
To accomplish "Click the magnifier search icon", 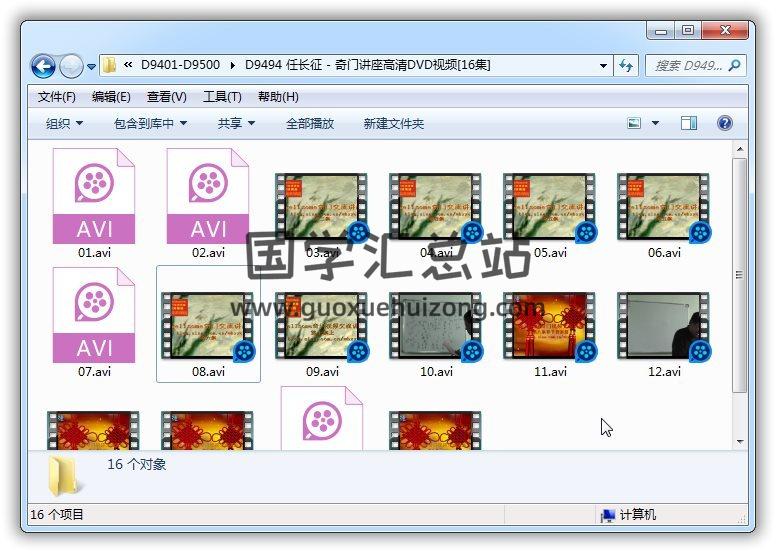I will (x=734, y=65).
